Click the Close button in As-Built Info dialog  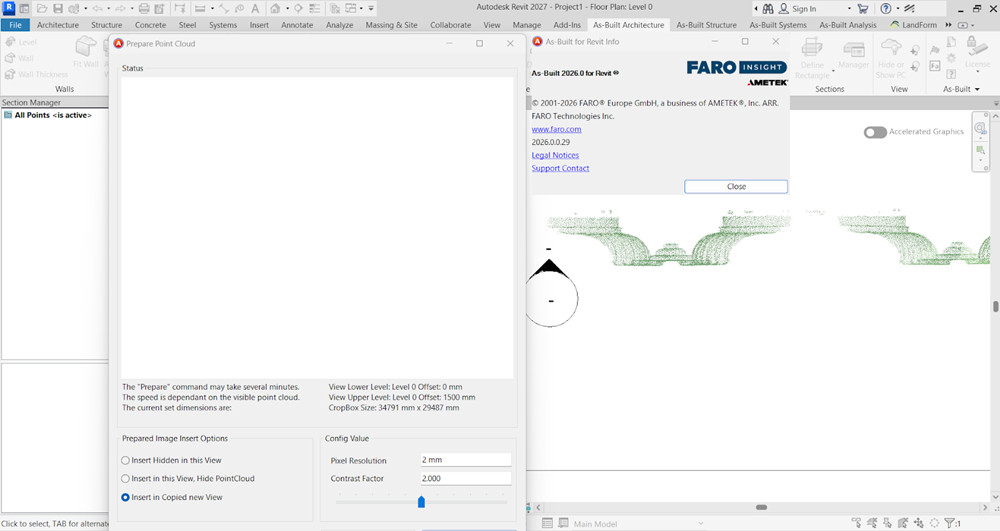tap(736, 187)
